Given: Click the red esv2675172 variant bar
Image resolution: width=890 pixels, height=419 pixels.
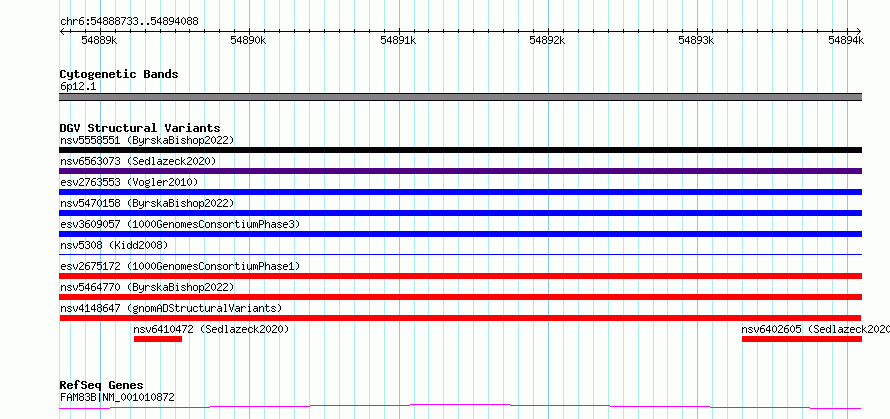Looking at the screenshot, I should [x=460, y=276].
